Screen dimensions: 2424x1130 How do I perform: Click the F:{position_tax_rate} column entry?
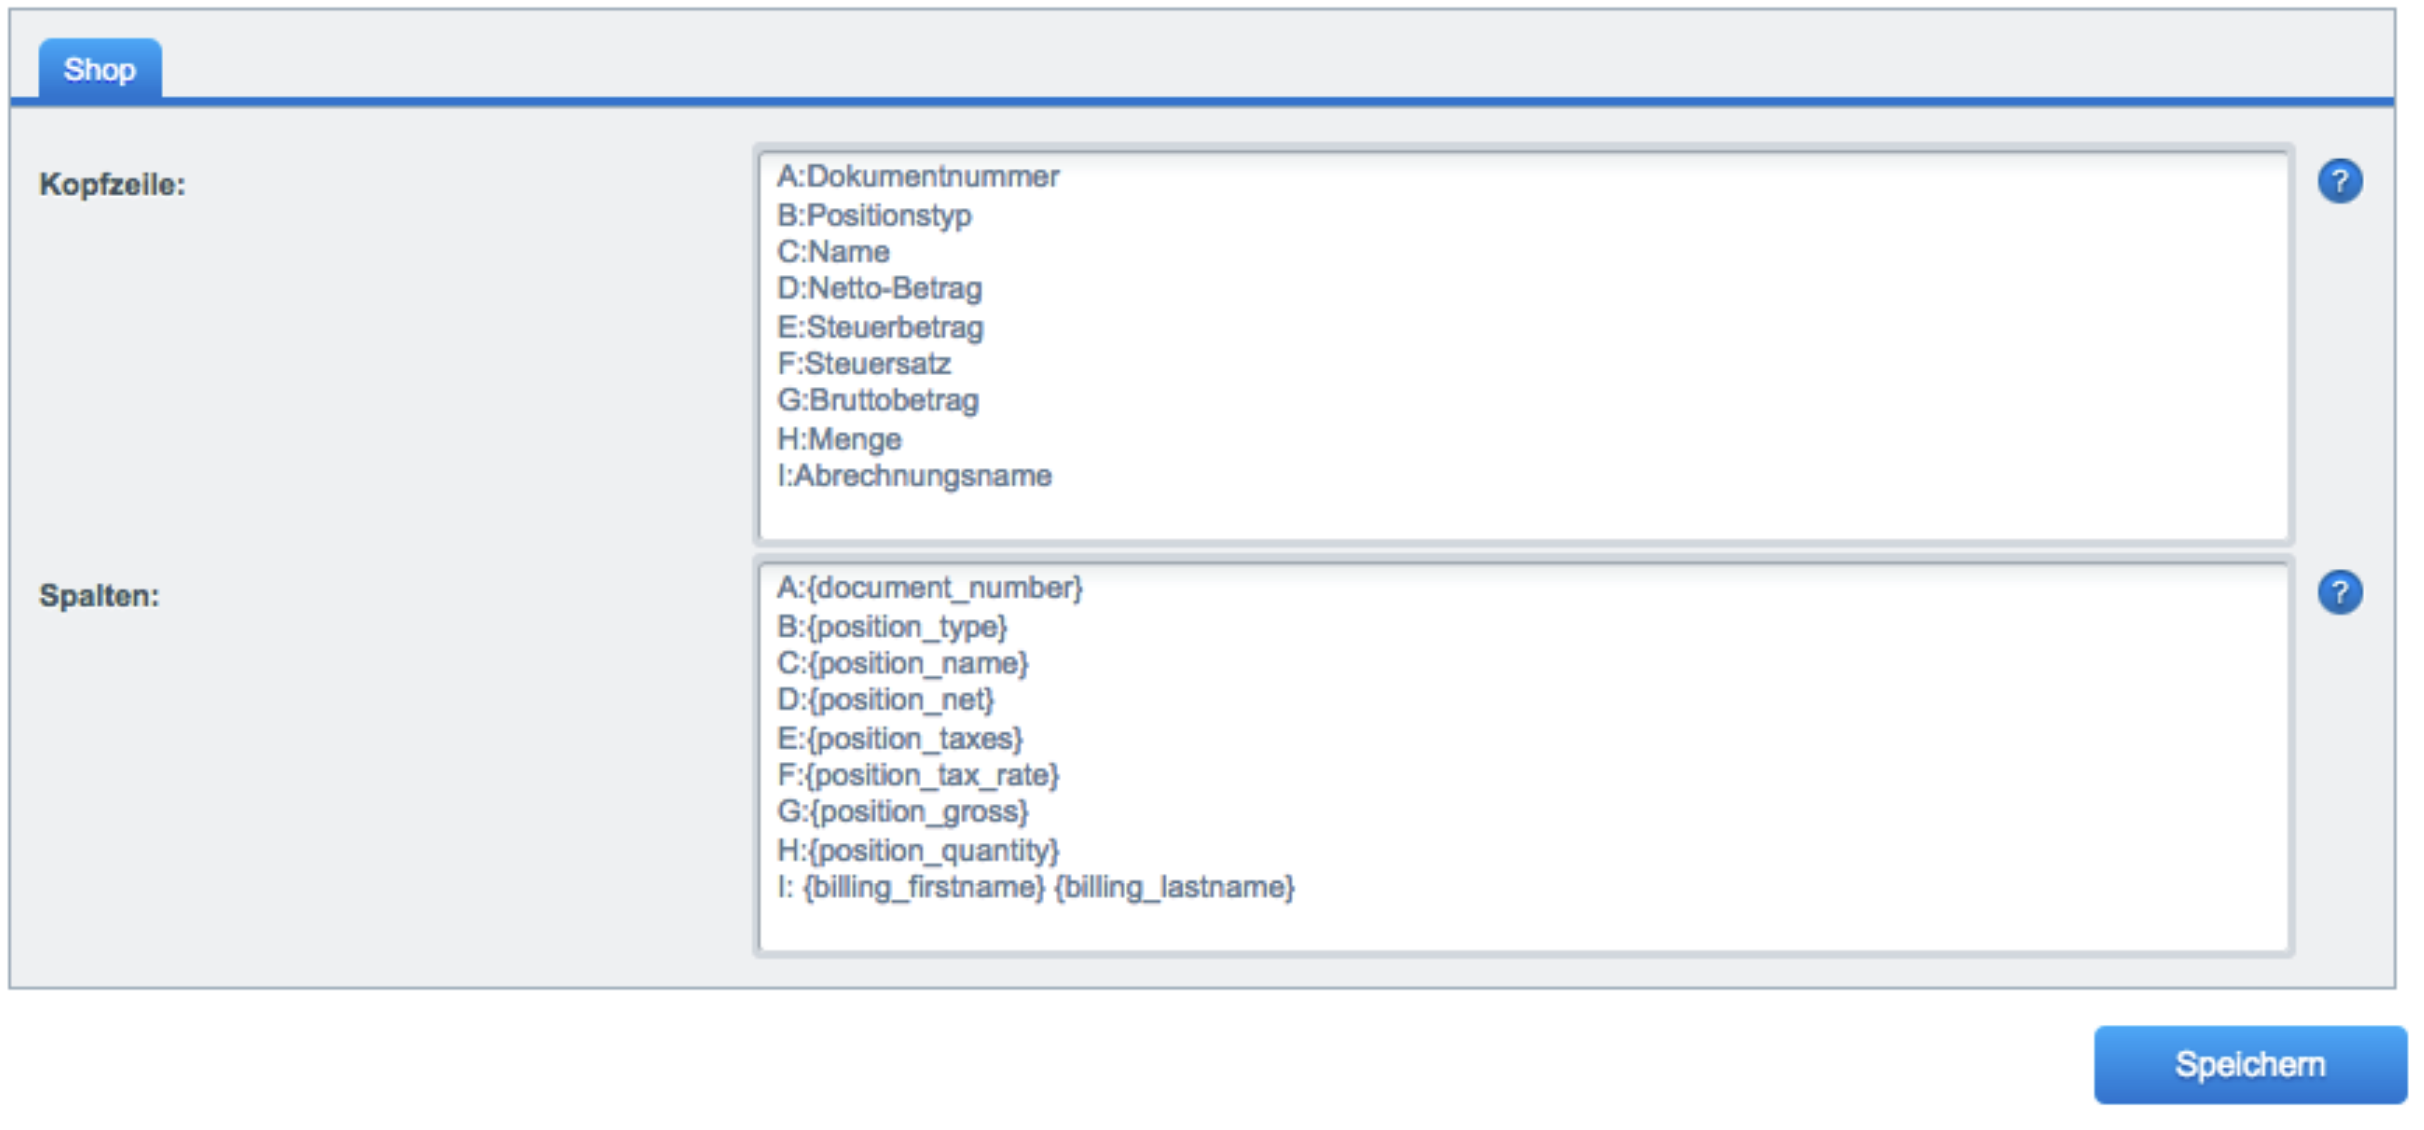[x=917, y=775]
